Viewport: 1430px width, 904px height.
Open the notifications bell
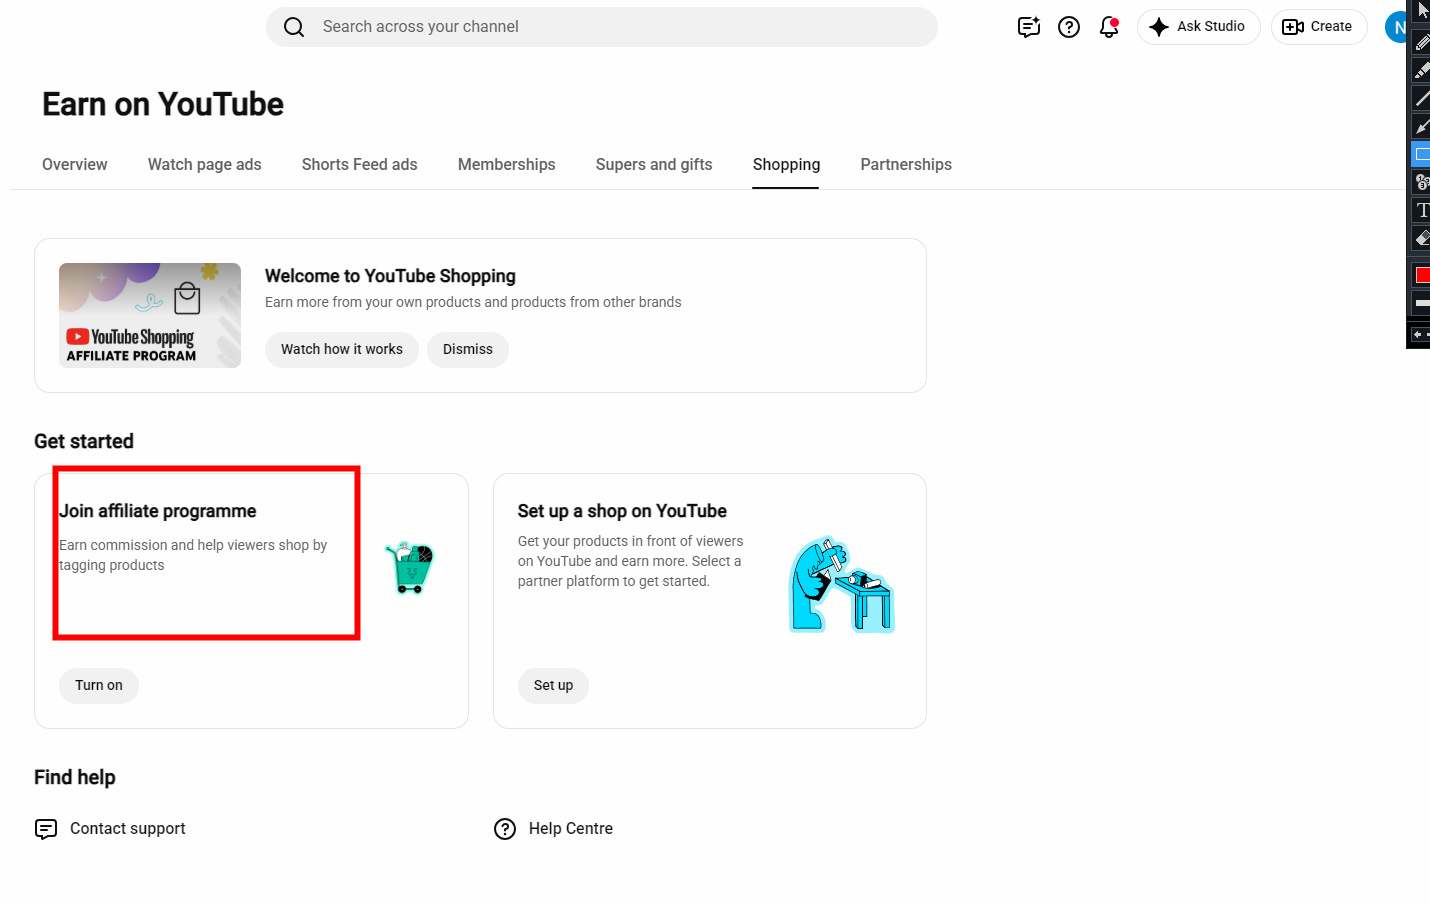[x=1109, y=27]
